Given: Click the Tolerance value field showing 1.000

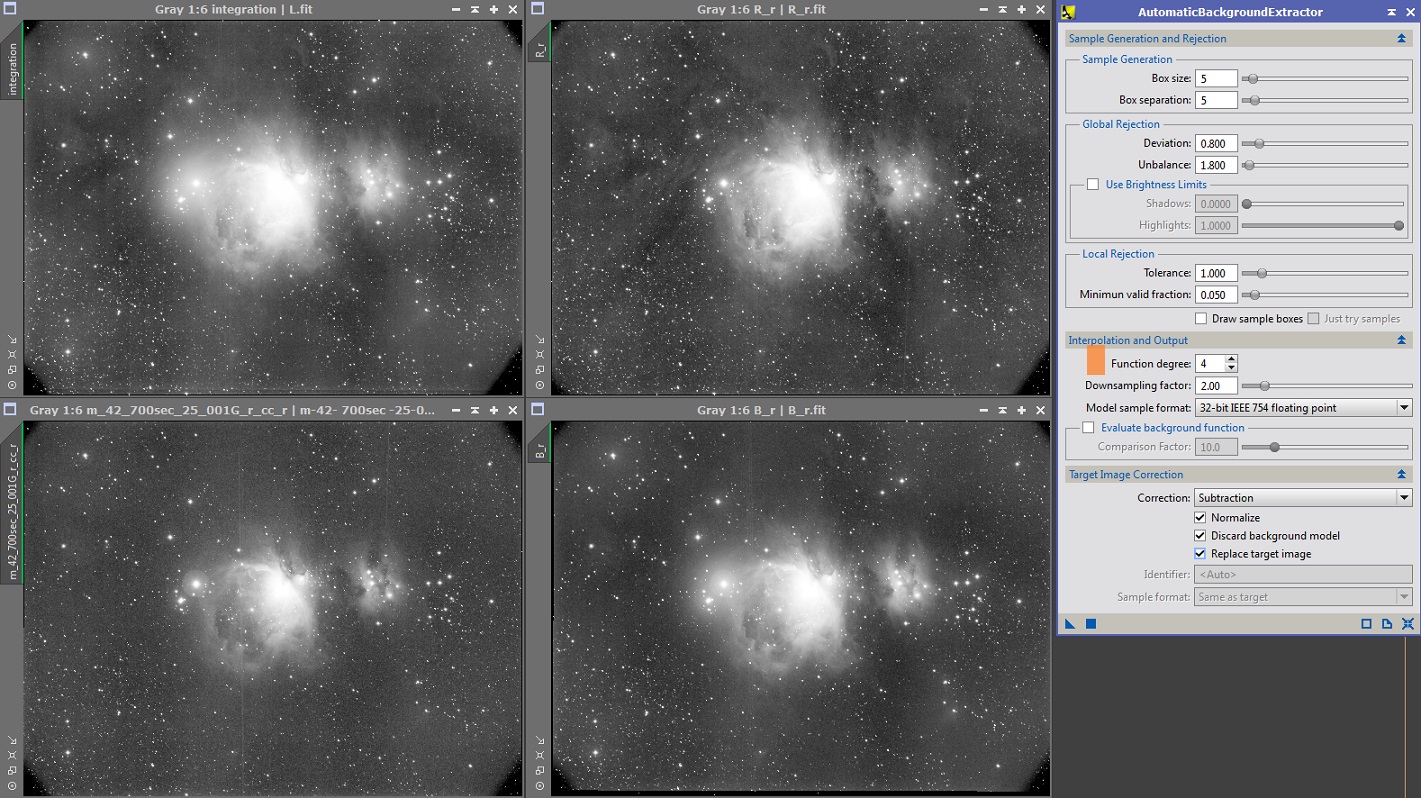Looking at the screenshot, I should pos(1216,273).
